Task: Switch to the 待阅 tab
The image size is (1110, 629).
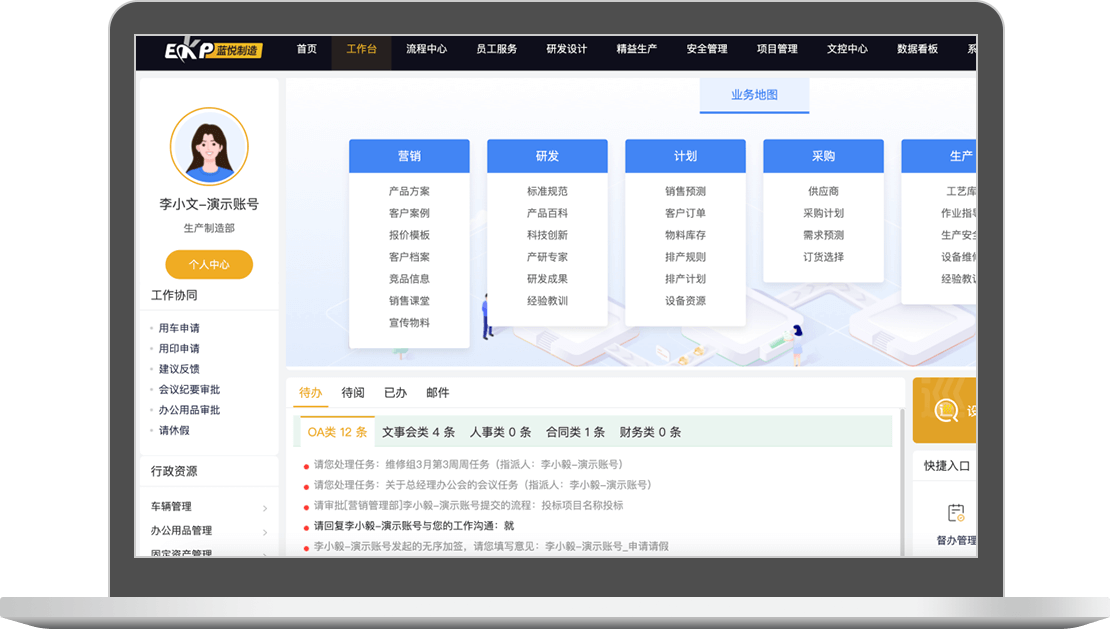Action: pyautogui.click(x=353, y=393)
